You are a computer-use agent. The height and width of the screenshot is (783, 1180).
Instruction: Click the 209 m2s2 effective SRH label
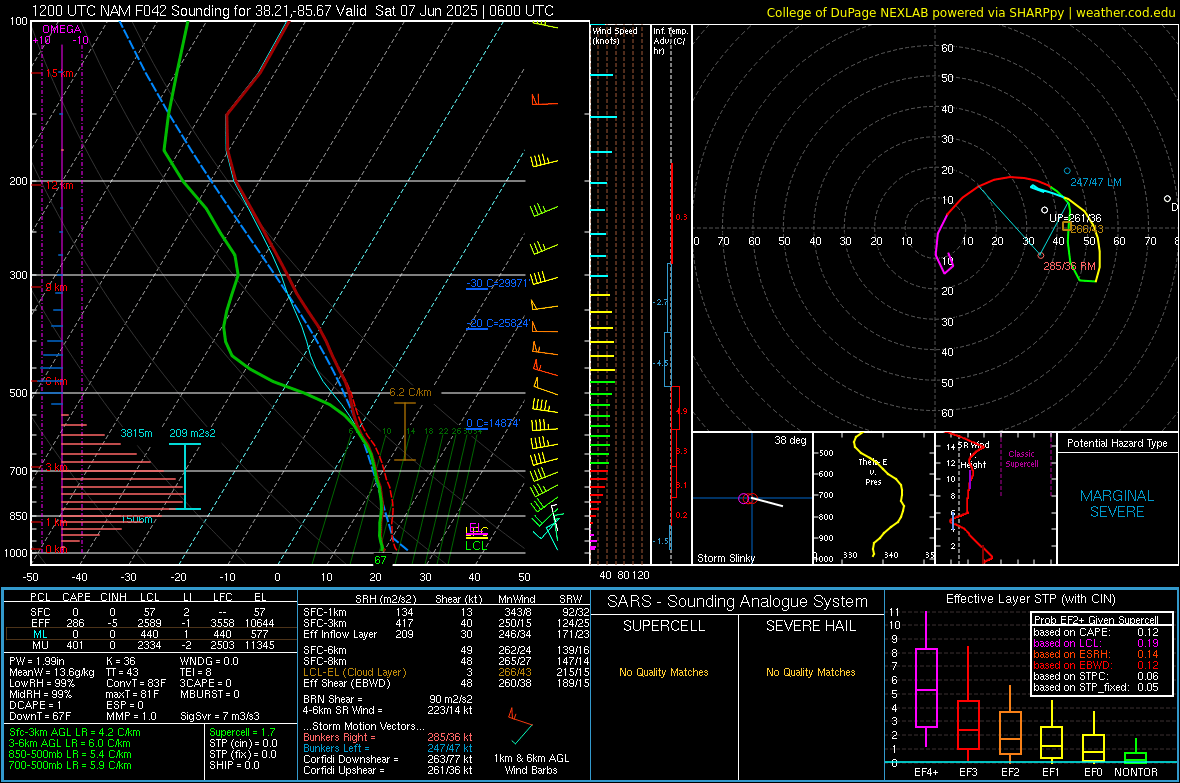click(x=193, y=433)
